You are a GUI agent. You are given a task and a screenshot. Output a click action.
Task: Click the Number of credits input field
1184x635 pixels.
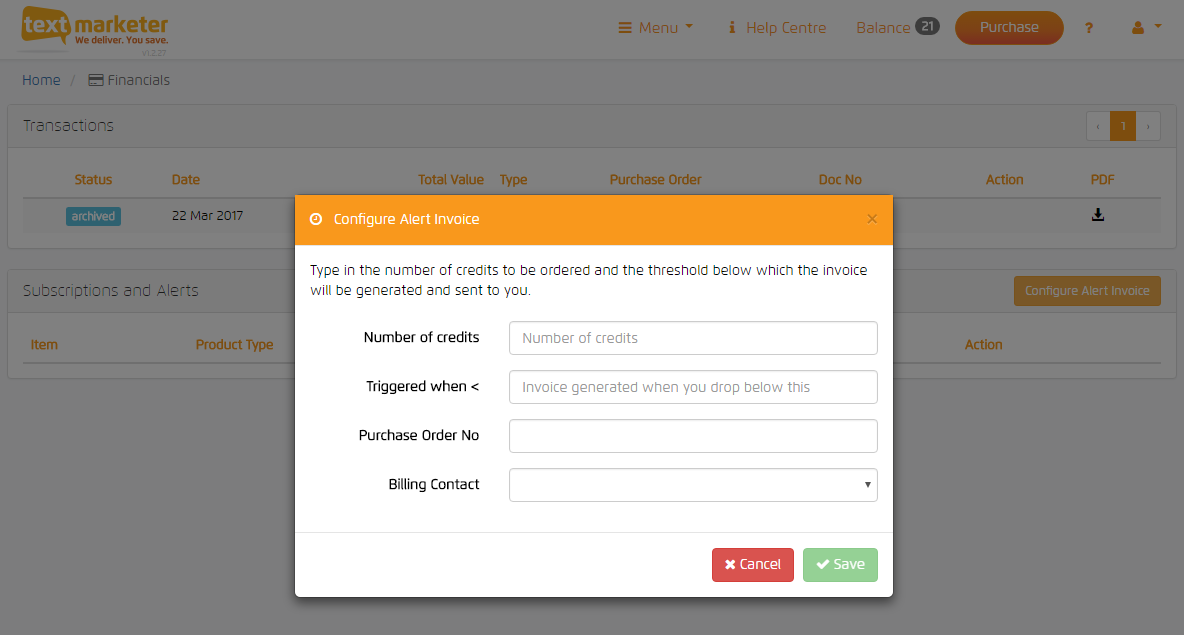(x=693, y=337)
